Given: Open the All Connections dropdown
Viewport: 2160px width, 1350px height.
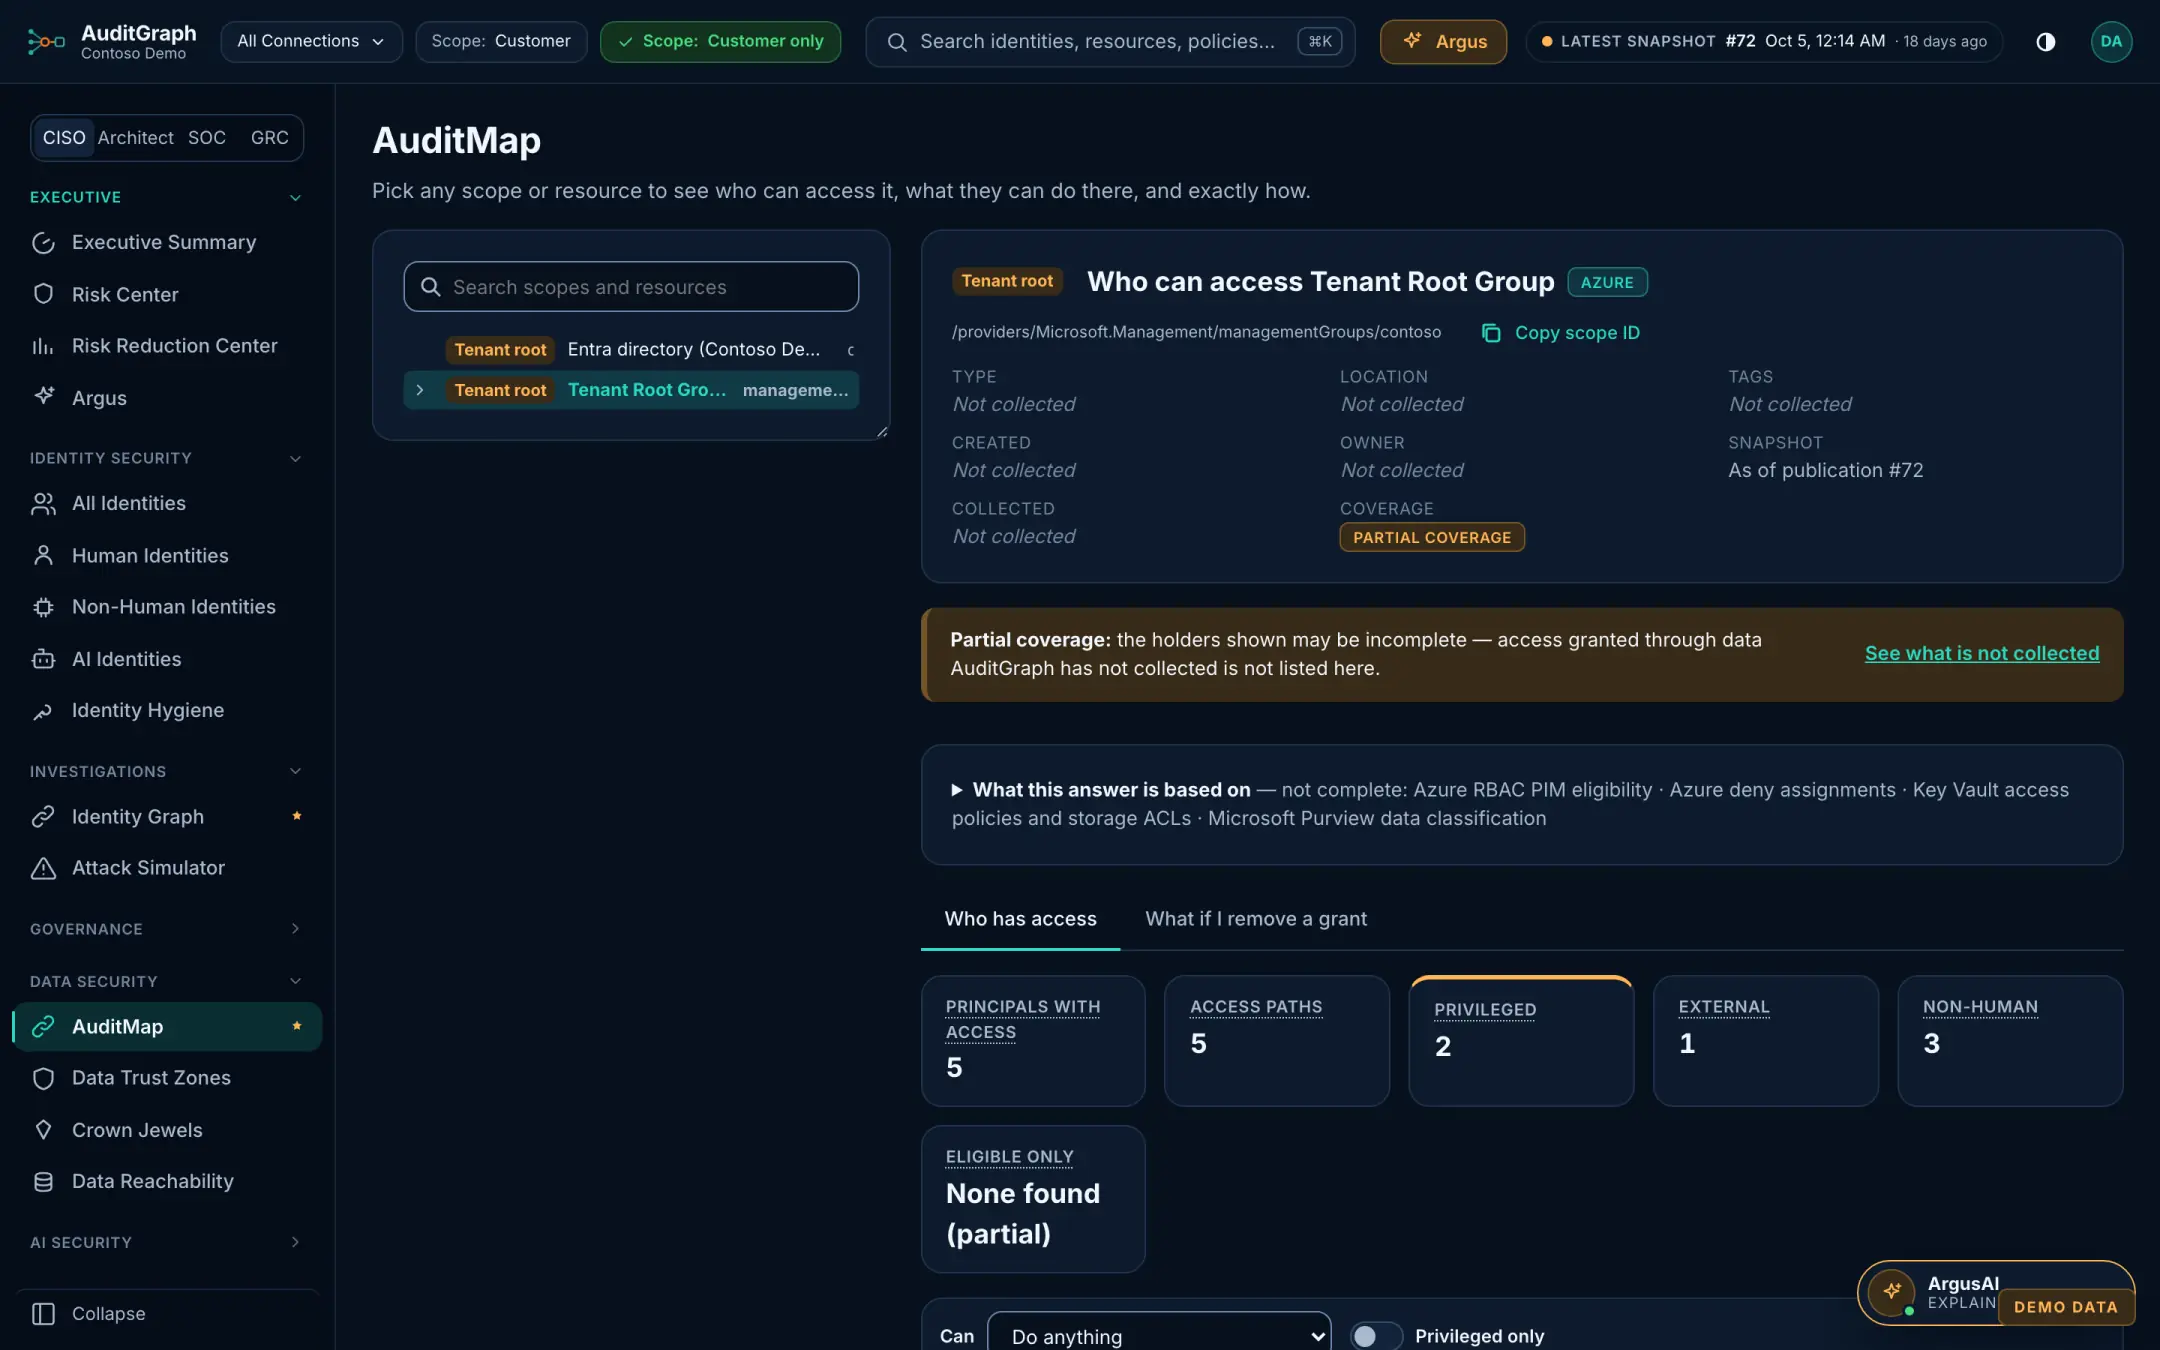Looking at the screenshot, I should [x=311, y=41].
